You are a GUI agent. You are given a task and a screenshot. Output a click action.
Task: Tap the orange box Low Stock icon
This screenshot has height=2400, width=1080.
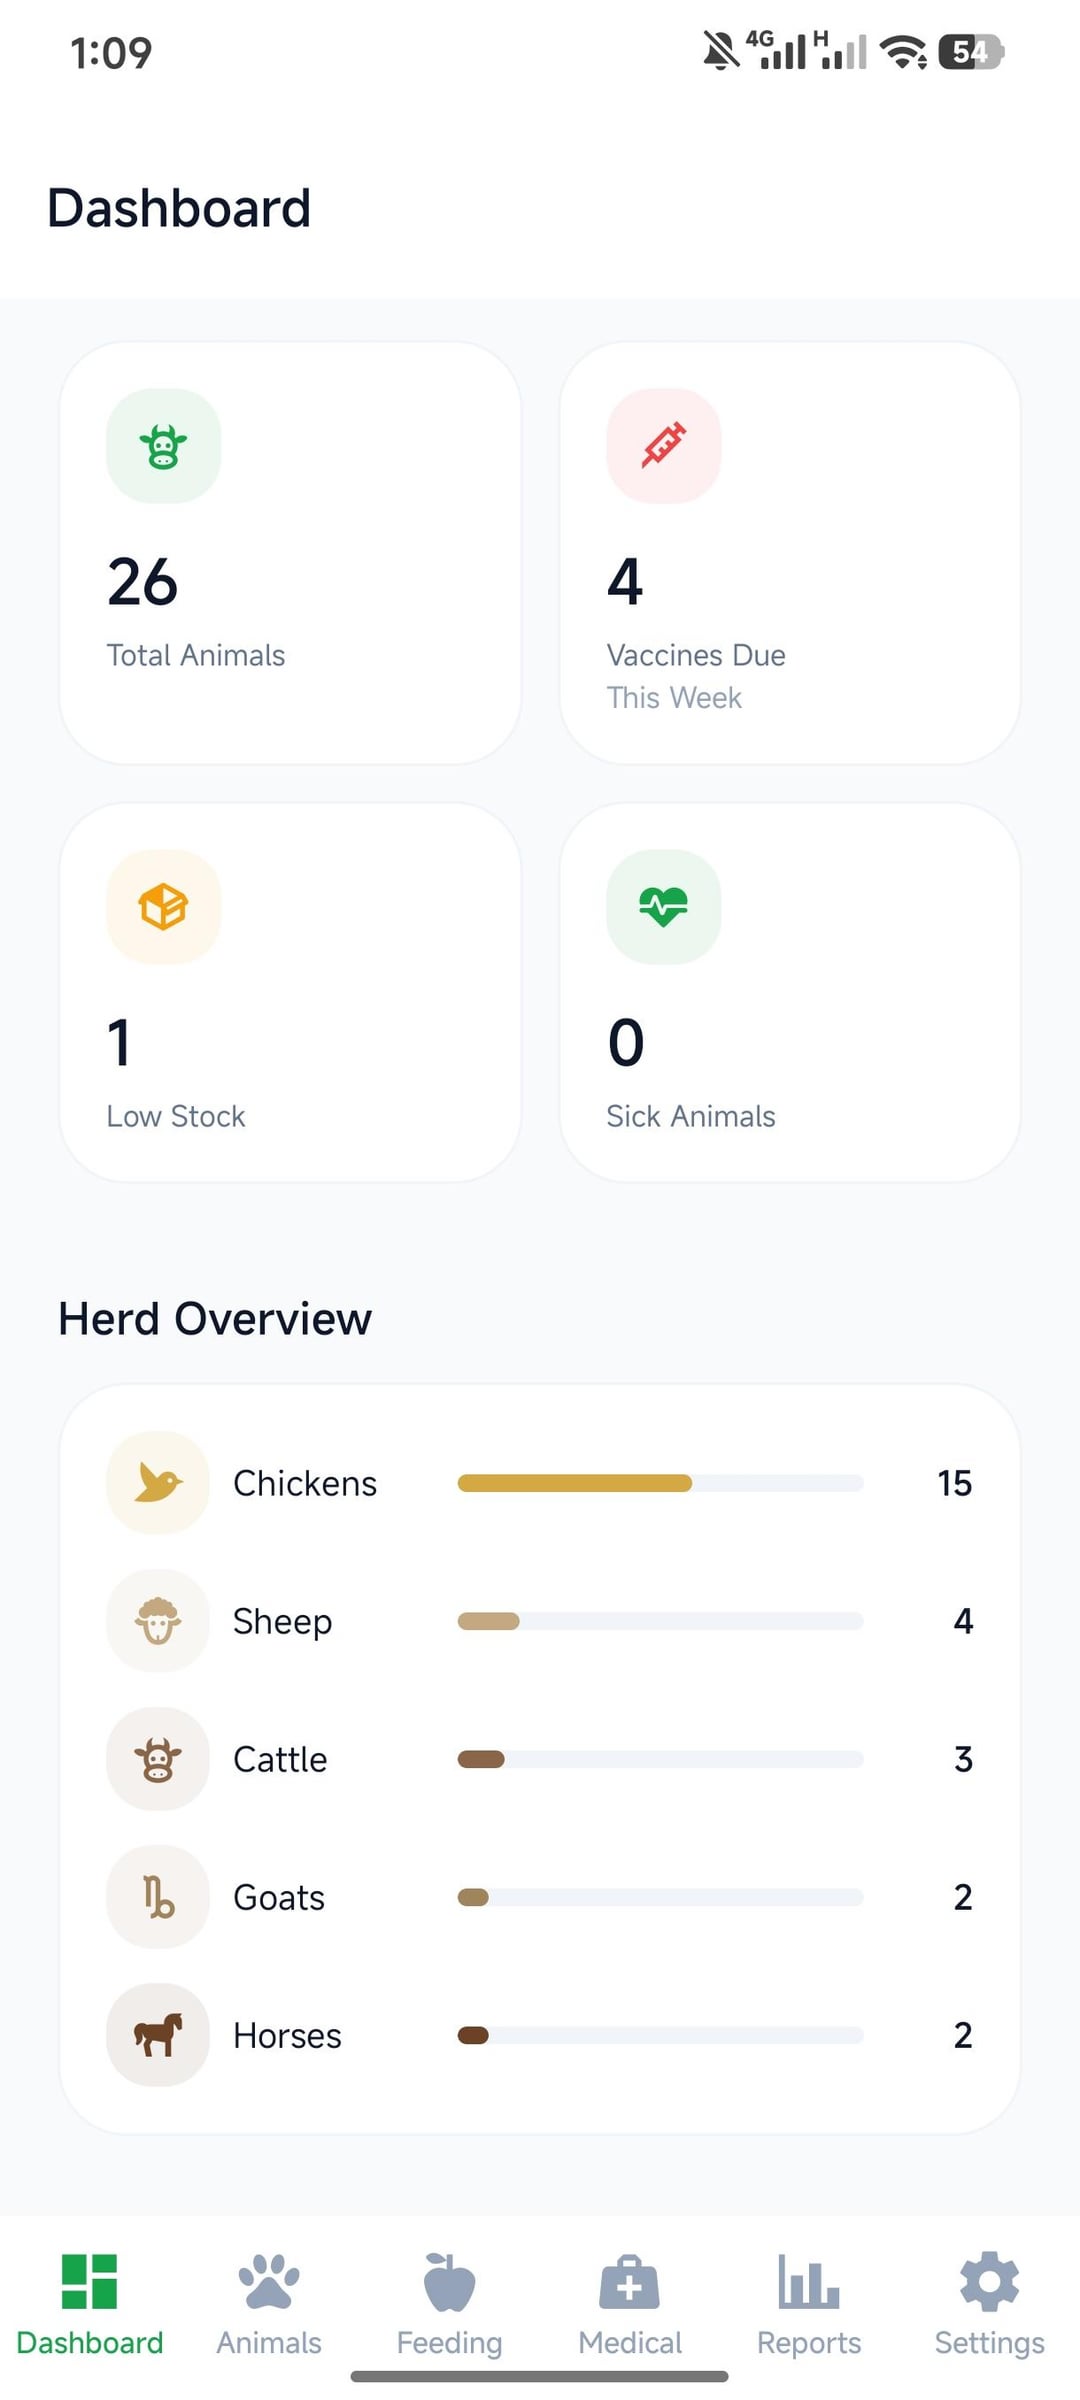(163, 907)
